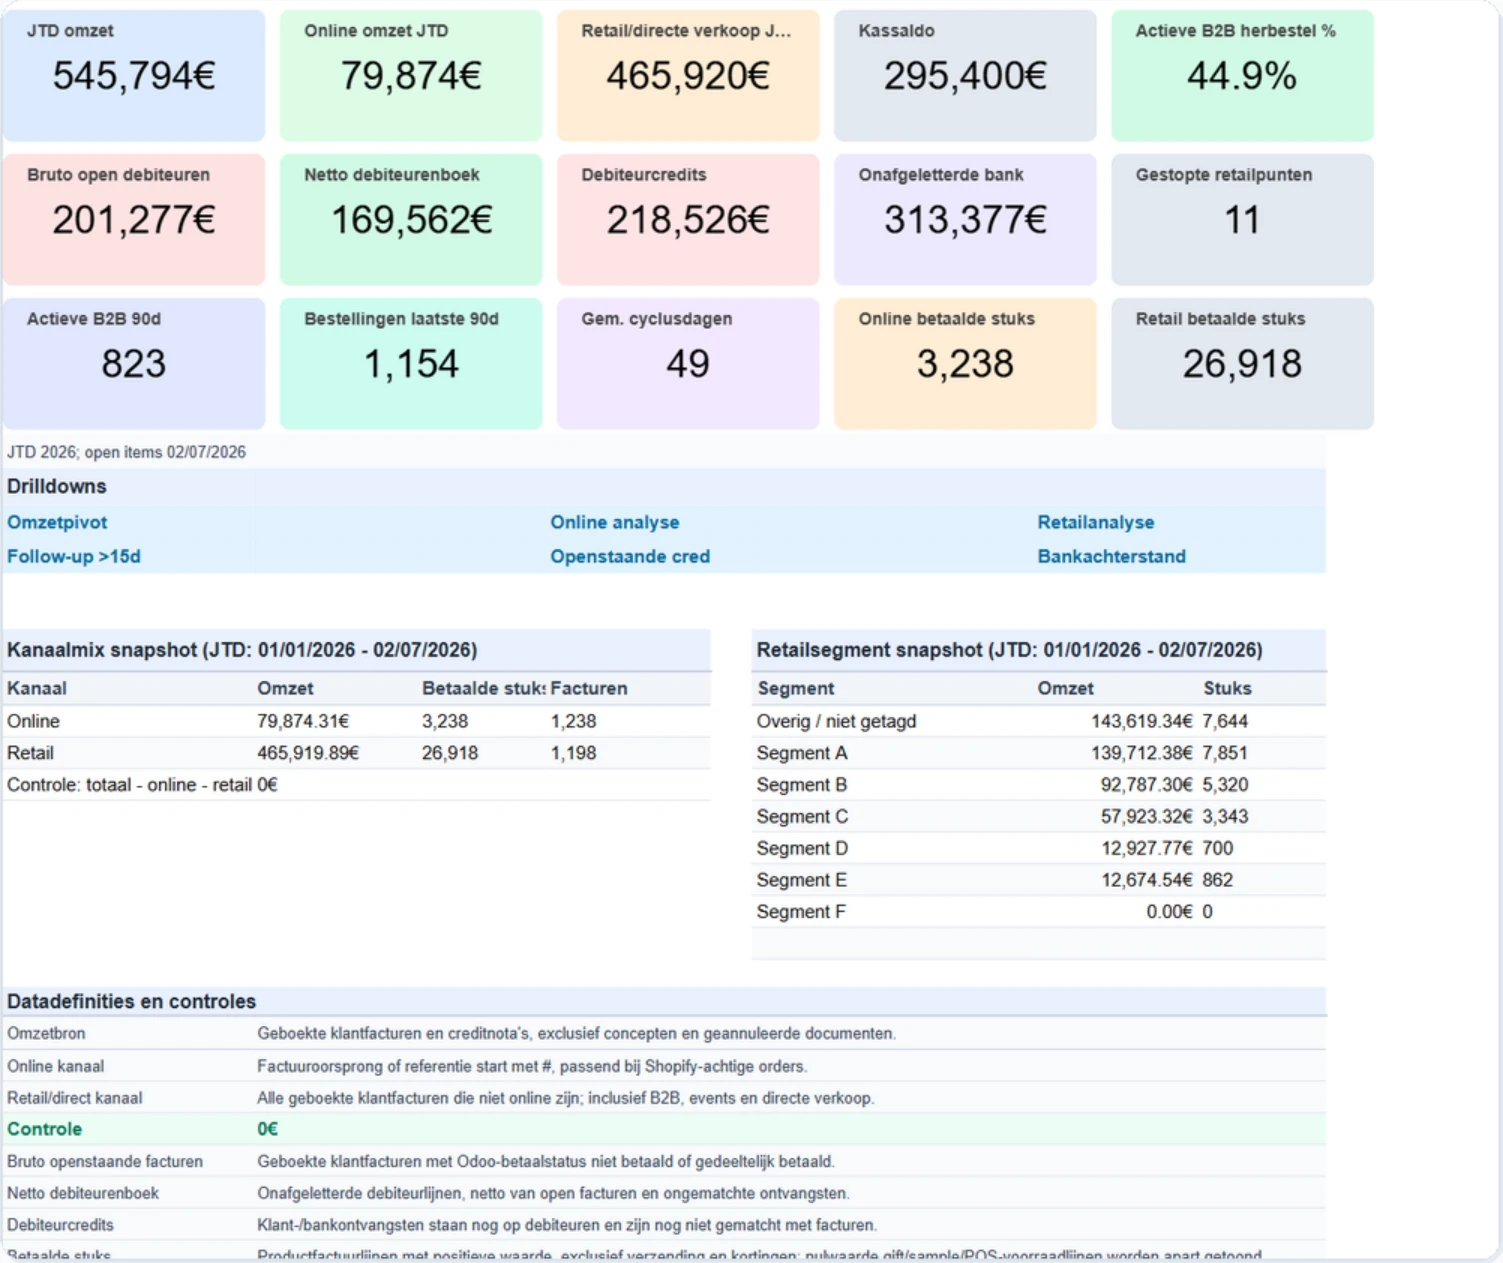Select the Onafgeletterde bank card
Screen dimensions: 1503x1263
965,220
